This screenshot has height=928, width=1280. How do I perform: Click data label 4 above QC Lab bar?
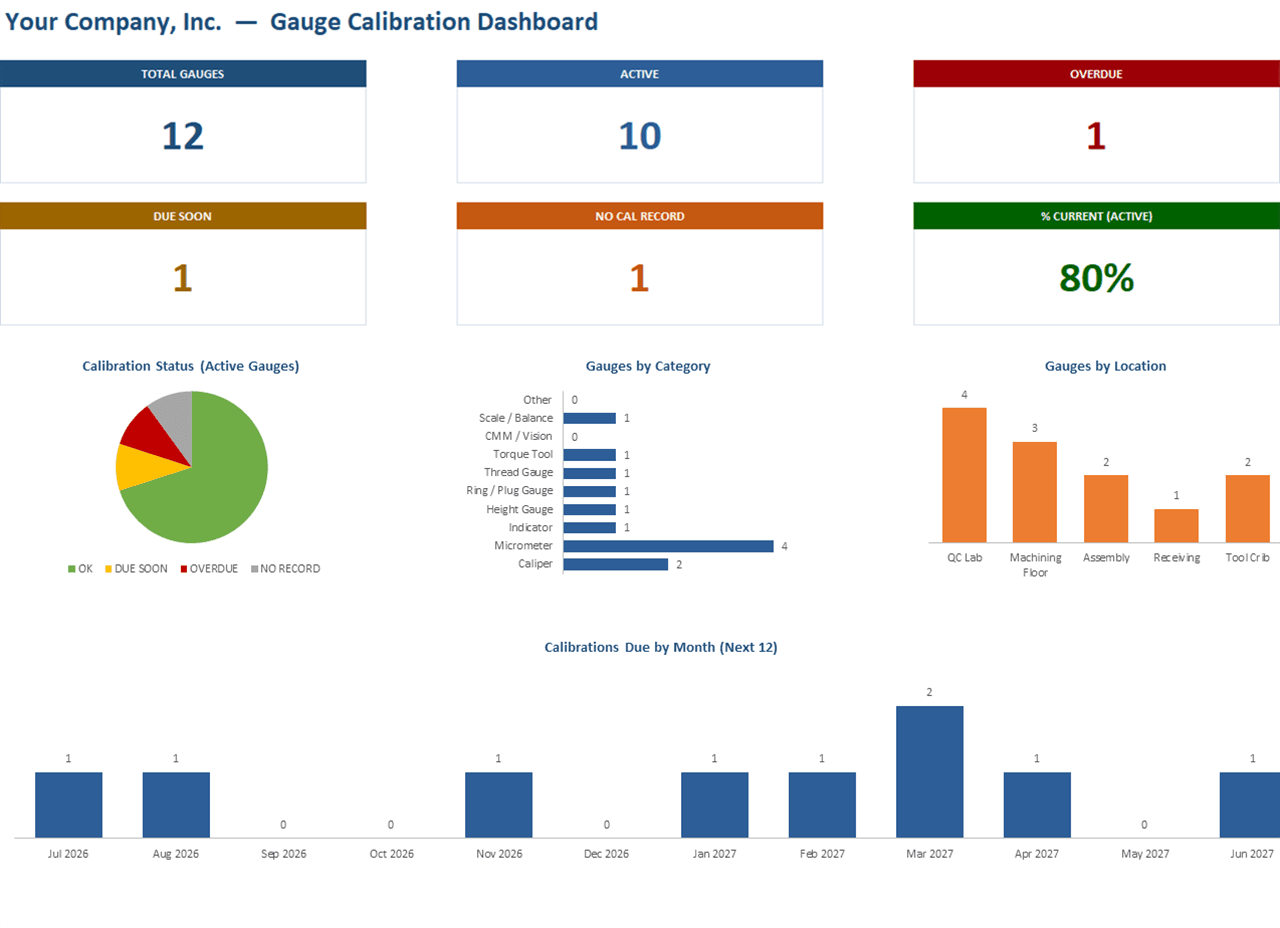click(x=964, y=394)
